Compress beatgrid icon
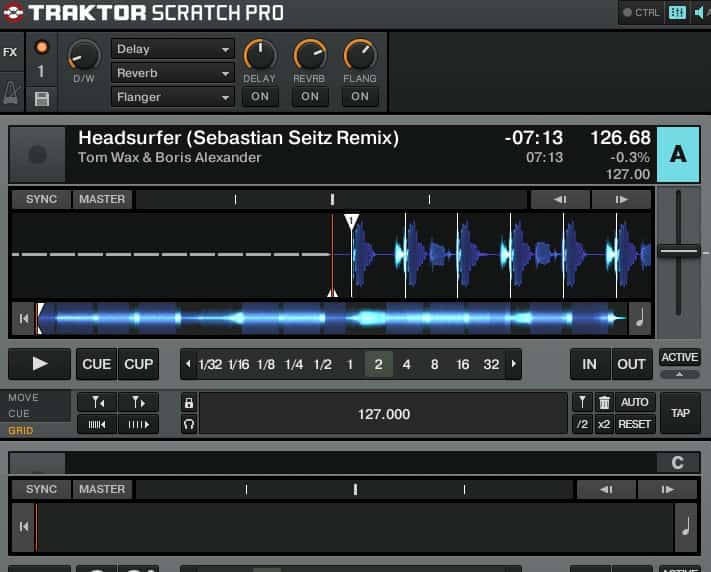Viewport: 711px width, 572px height. 97,425
